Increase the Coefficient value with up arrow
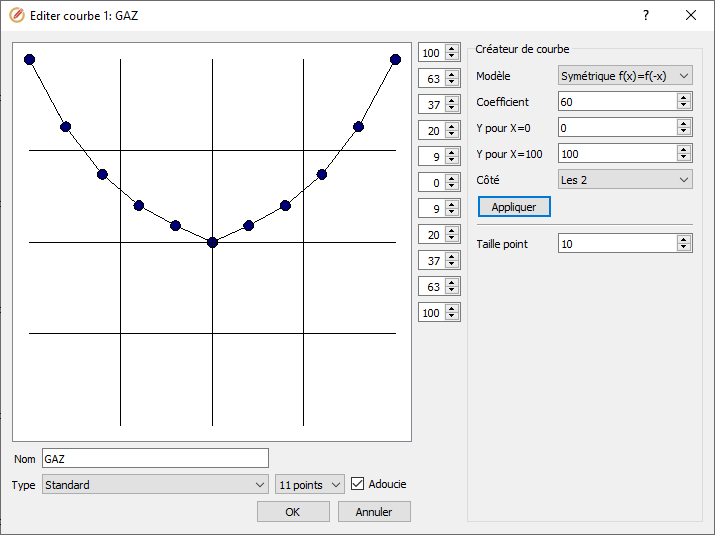 (684, 98)
